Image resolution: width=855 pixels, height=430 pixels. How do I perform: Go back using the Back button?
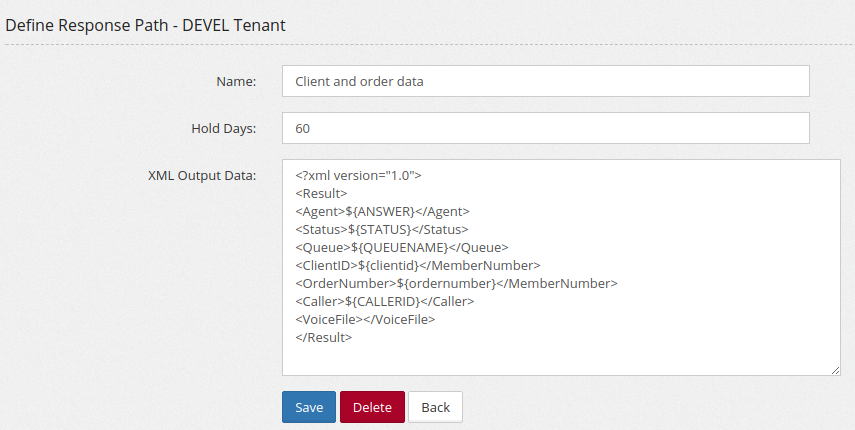click(x=435, y=407)
